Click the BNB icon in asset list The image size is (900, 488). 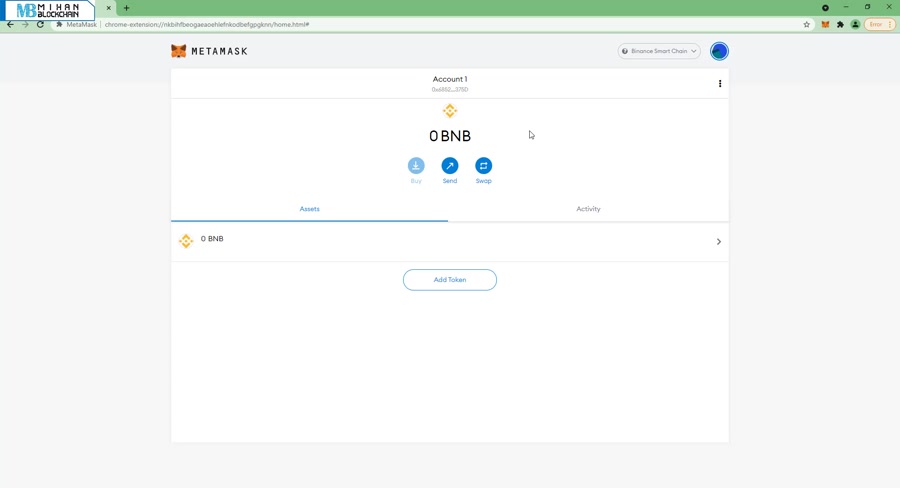186,241
